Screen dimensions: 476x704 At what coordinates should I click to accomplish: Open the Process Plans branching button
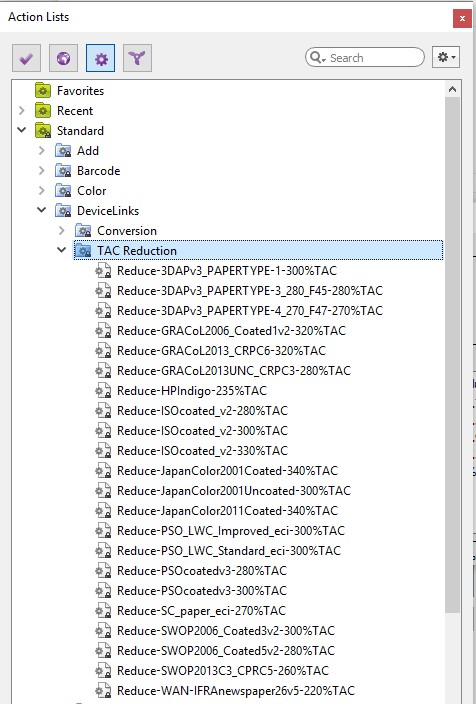[137, 58]
